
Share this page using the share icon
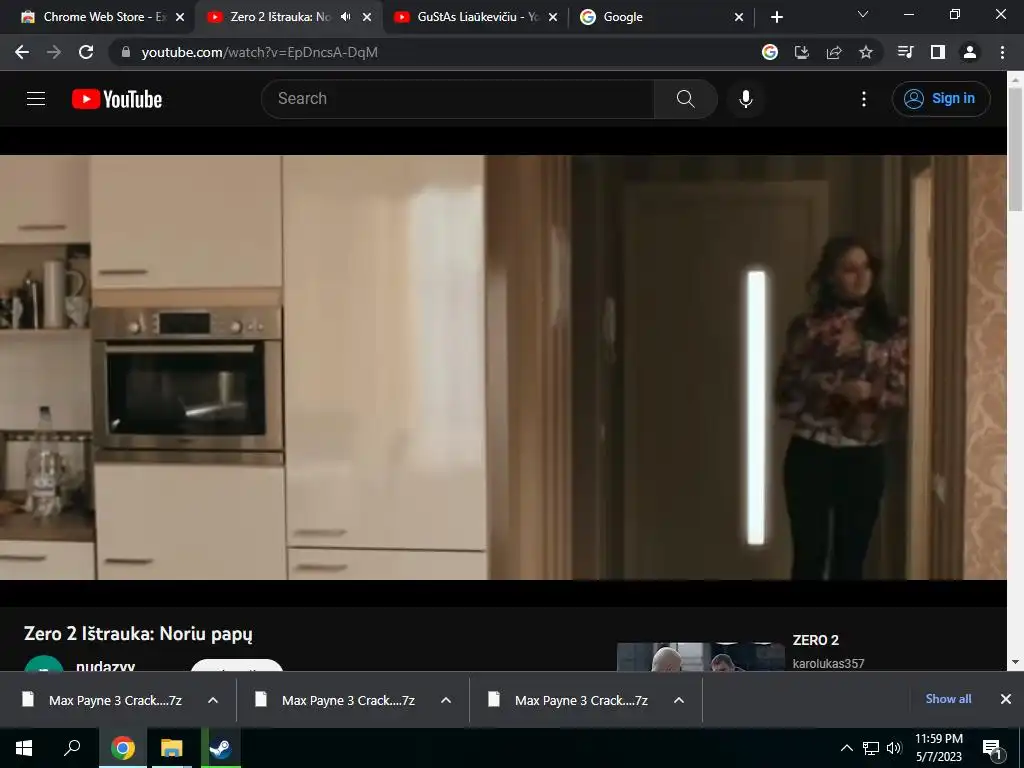click(834, 52)
